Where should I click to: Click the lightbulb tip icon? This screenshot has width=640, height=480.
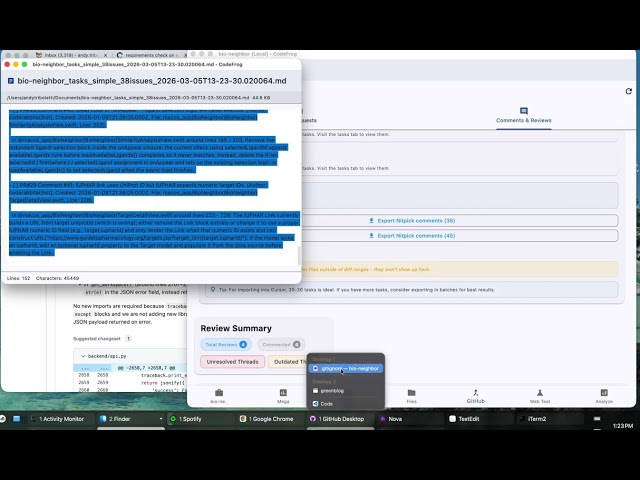click(x=213, y=289)
